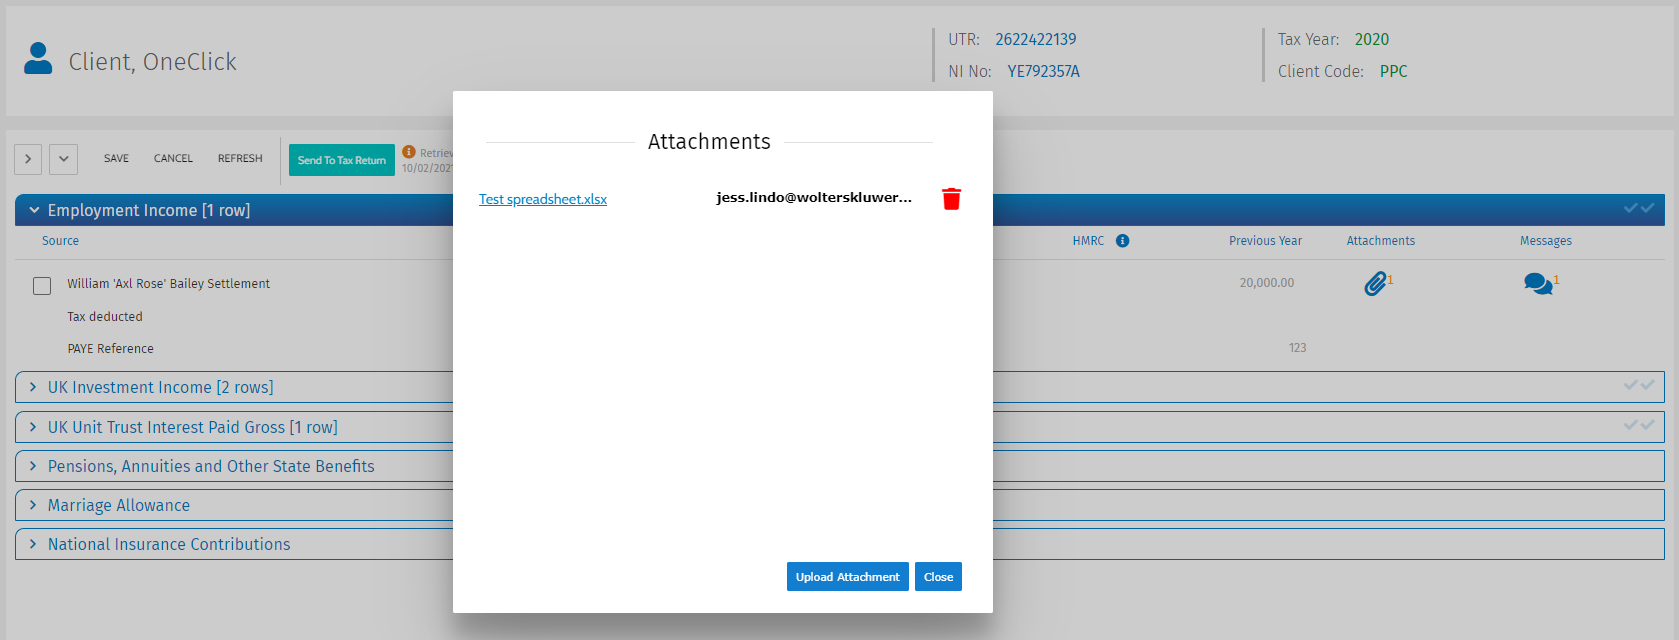Image resolution: width=1679 pixels, height=640 pixels.
Task: Click the Messages column header
Action: pos(1545,241)
